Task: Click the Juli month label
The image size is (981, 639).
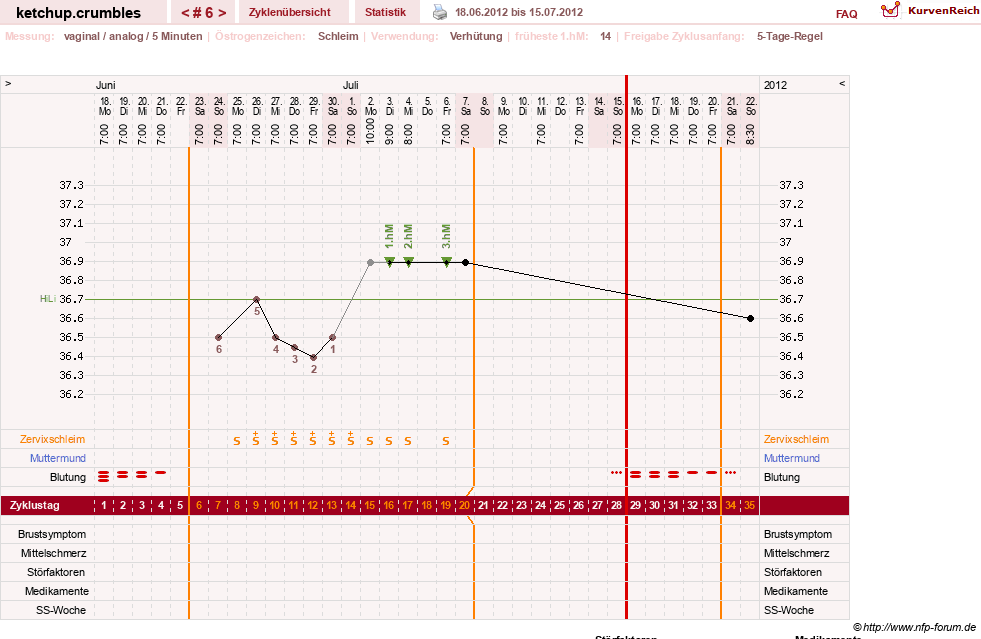Action: tap(350, 85)
